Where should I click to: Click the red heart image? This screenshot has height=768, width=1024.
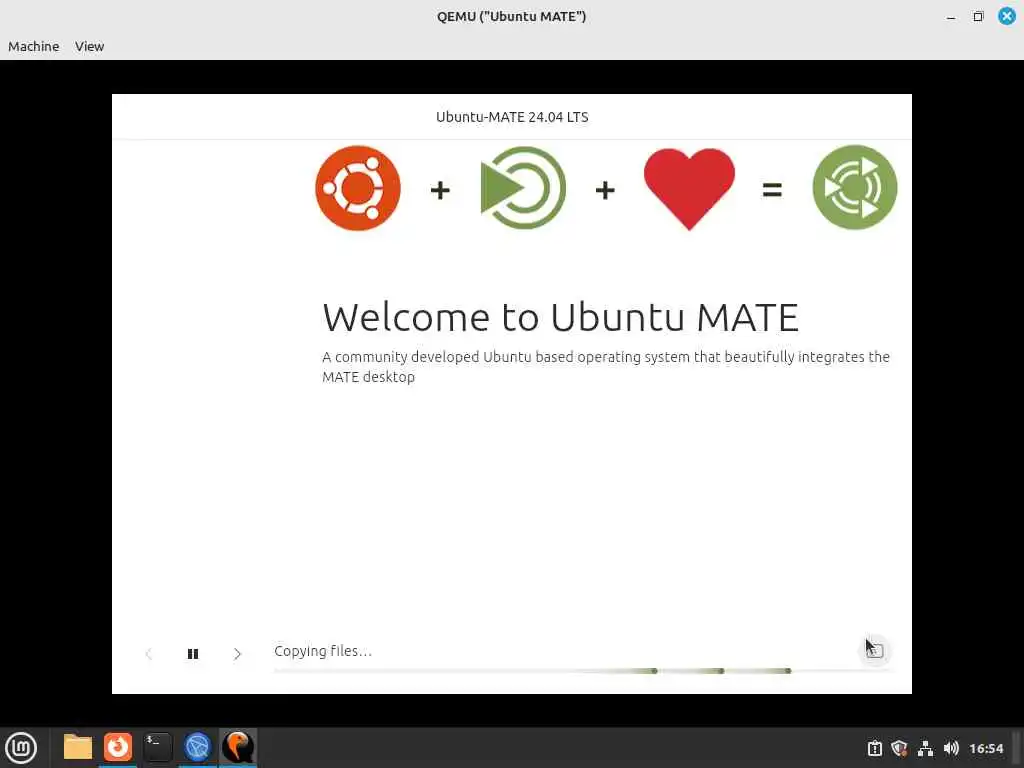[x=689, y=188]
